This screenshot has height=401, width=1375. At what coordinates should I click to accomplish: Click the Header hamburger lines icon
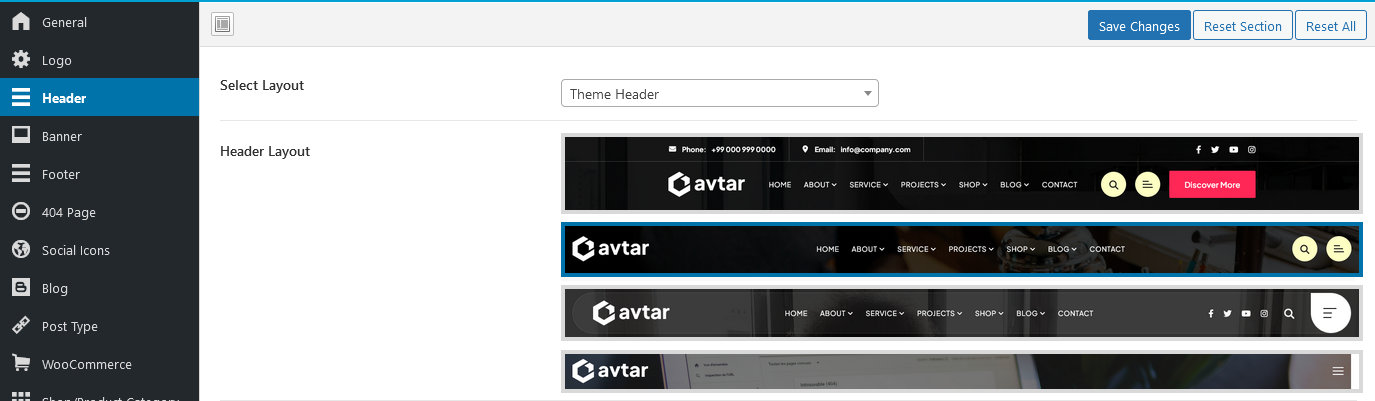pyautogui.click(x=20, y=98)
